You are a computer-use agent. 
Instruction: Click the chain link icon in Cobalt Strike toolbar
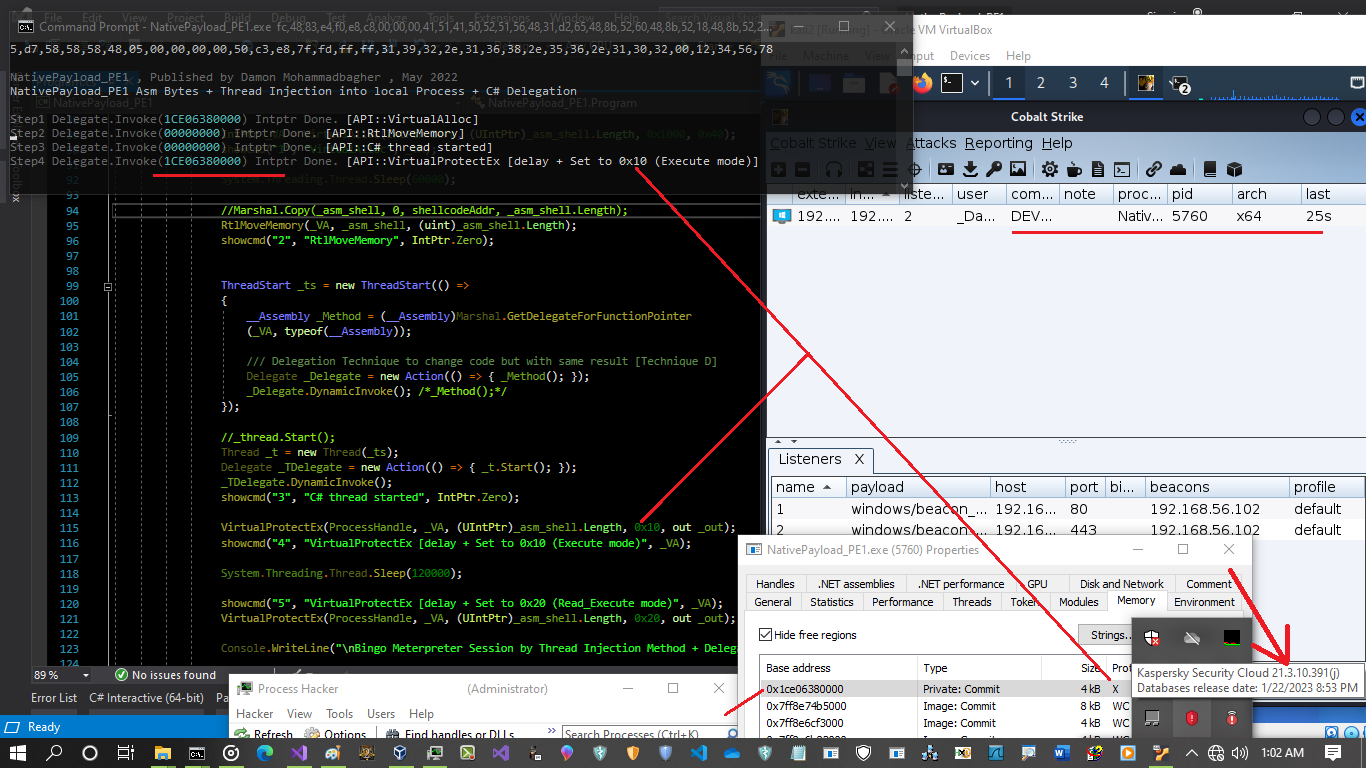point(1153,169)
